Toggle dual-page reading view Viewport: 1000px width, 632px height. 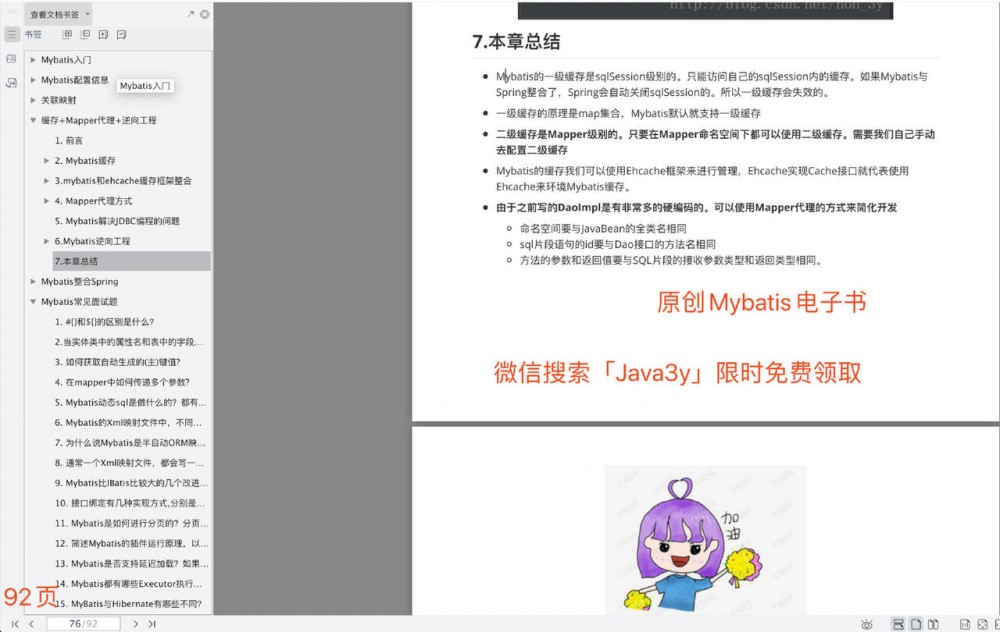click(934, 623)
